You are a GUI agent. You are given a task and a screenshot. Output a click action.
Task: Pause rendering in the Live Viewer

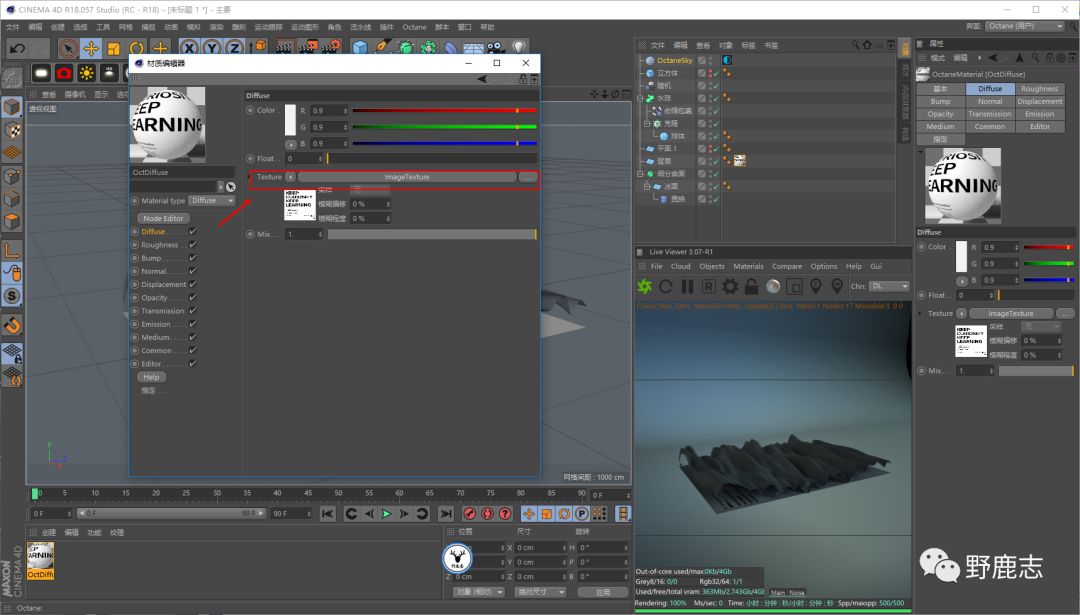coord(687,287)
